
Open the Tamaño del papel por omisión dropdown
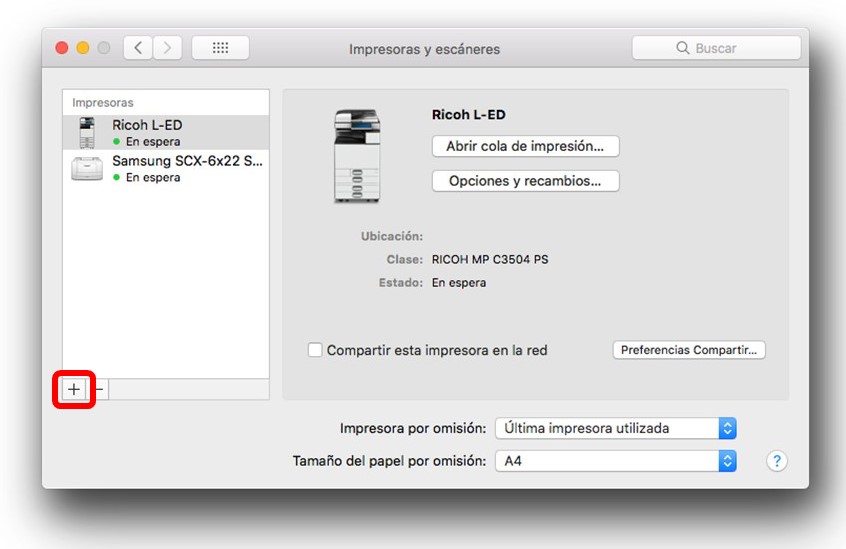616,461
